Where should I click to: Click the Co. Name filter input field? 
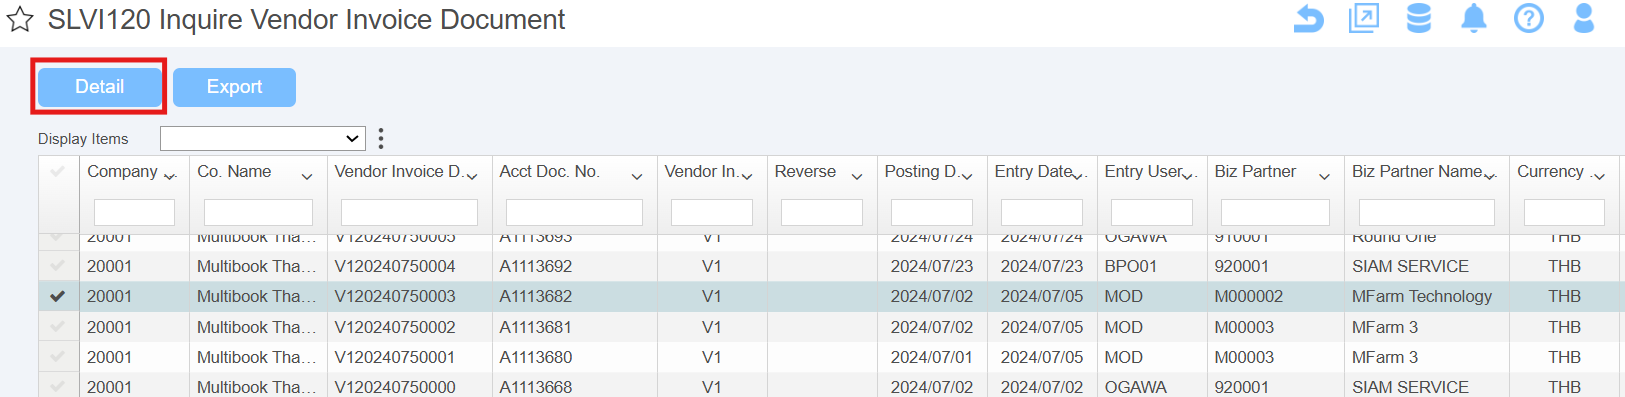(258, 212)
